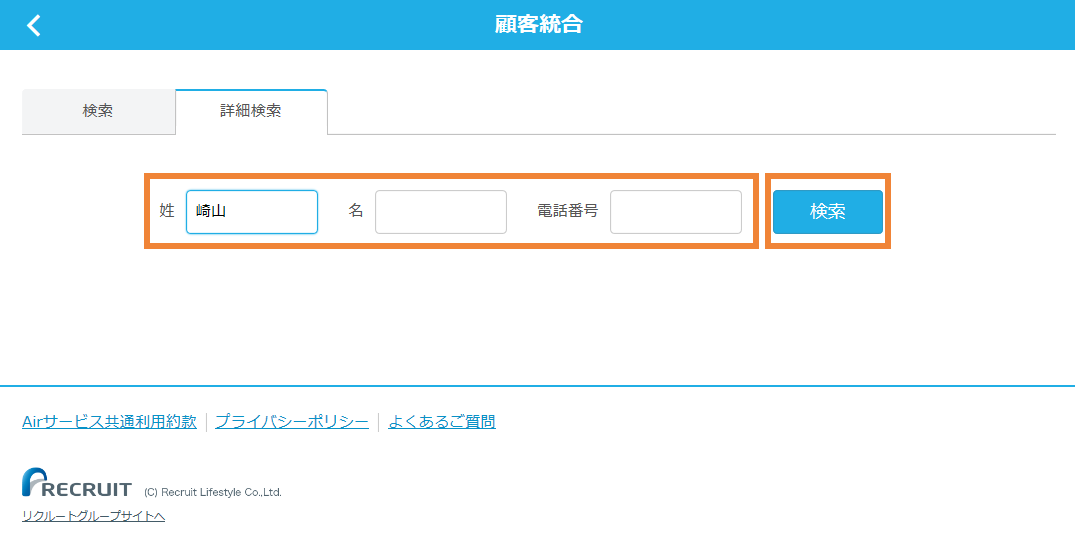Viewport: 1075px width, 543px height.
Task: Switch to the 検索 tab
Action: pyautogui.click(x=99, y=111)
